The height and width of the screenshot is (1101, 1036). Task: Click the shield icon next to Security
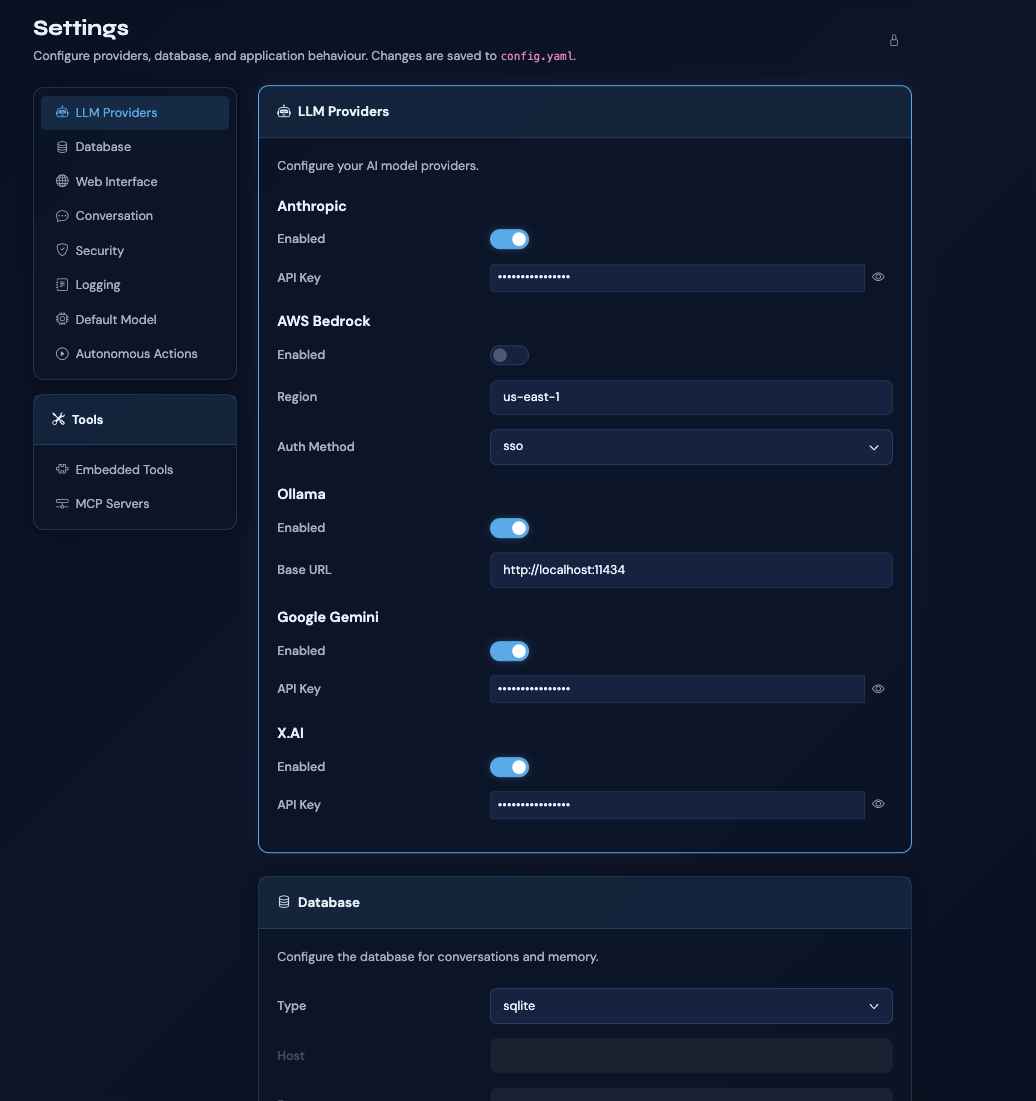[x=62, y=250]
